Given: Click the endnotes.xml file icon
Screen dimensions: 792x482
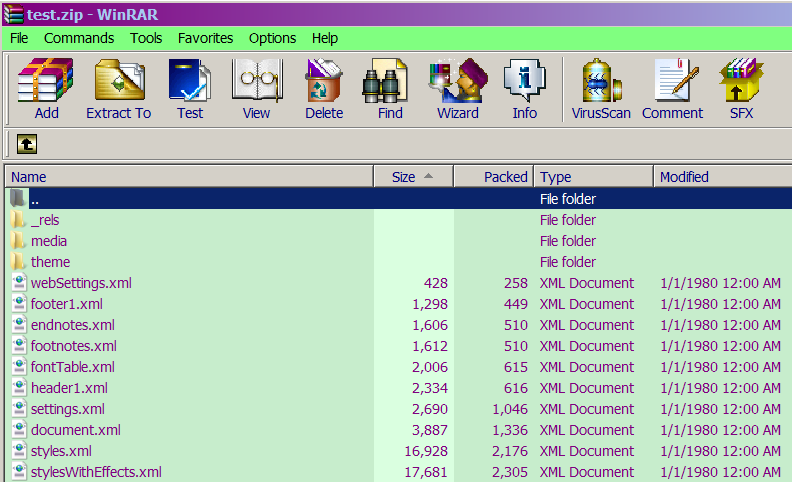Looking at the screenshot, I should 19,324.
